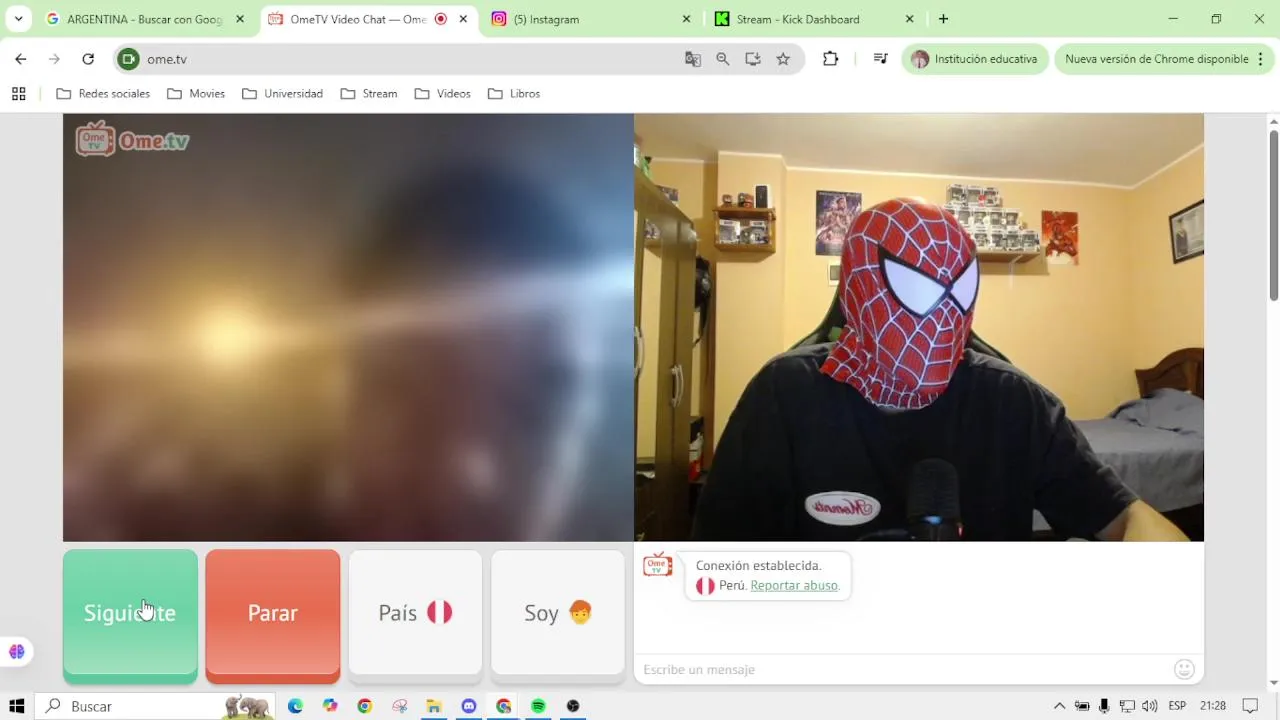1280x720 pixels.
Task: Open the País country selector
Action: (x=415, y=613)
